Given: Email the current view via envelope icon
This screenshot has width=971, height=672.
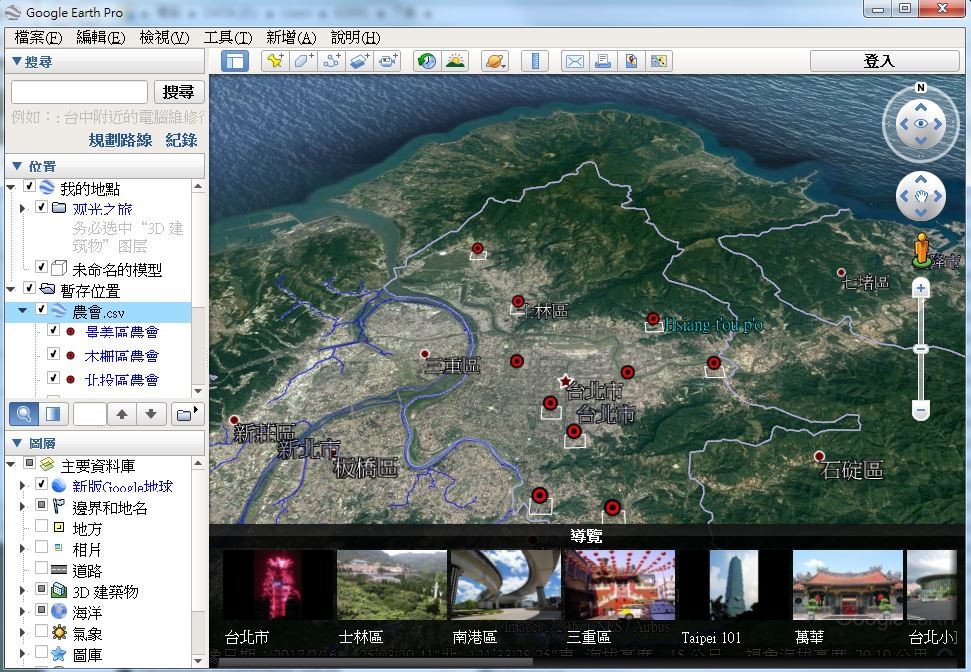Looking at the screenshot, I should 574,61.
